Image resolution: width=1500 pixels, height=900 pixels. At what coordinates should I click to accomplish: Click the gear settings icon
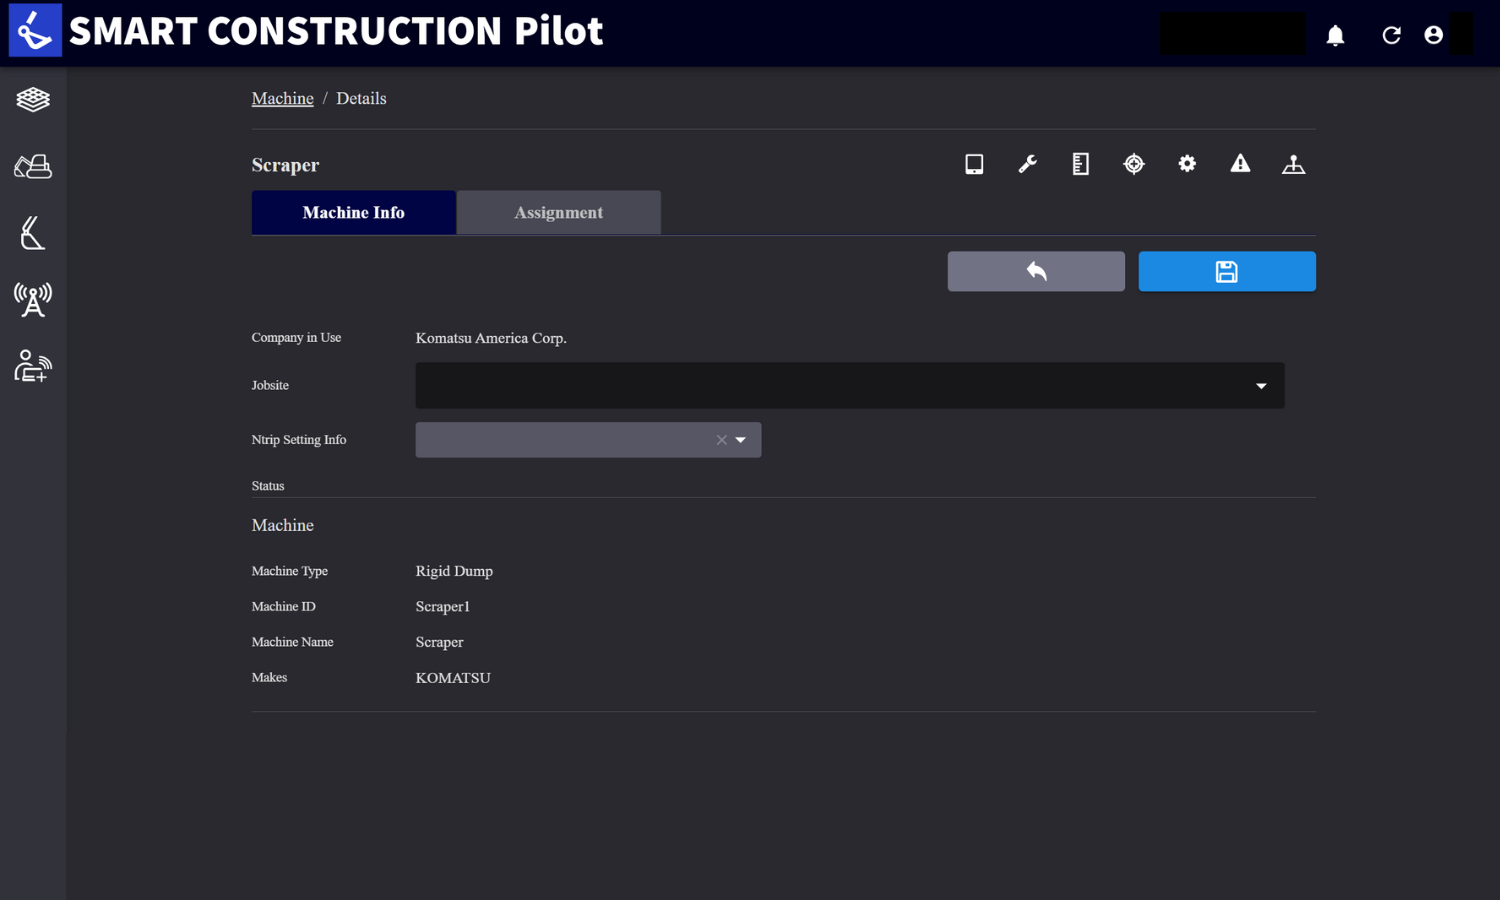point(1187,164)
